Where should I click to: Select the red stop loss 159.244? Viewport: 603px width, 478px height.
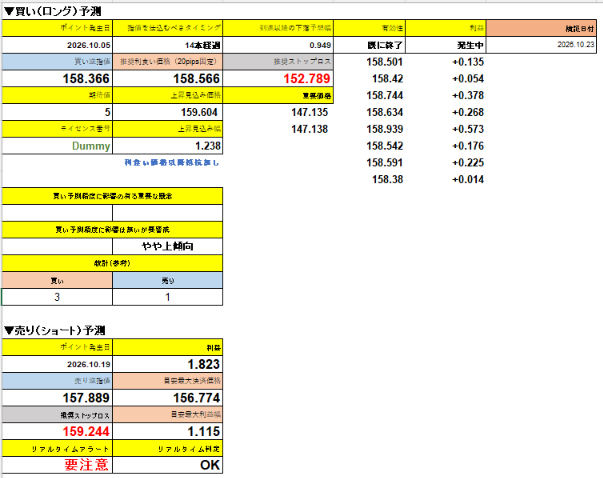coord(57,431)
